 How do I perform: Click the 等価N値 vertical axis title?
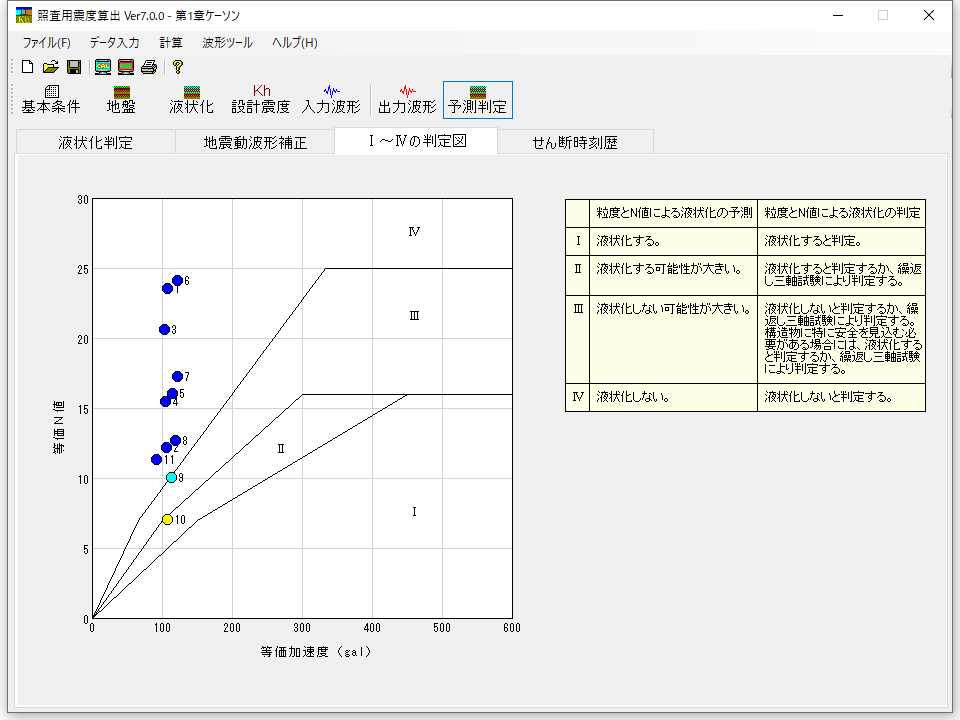[59, 427]
